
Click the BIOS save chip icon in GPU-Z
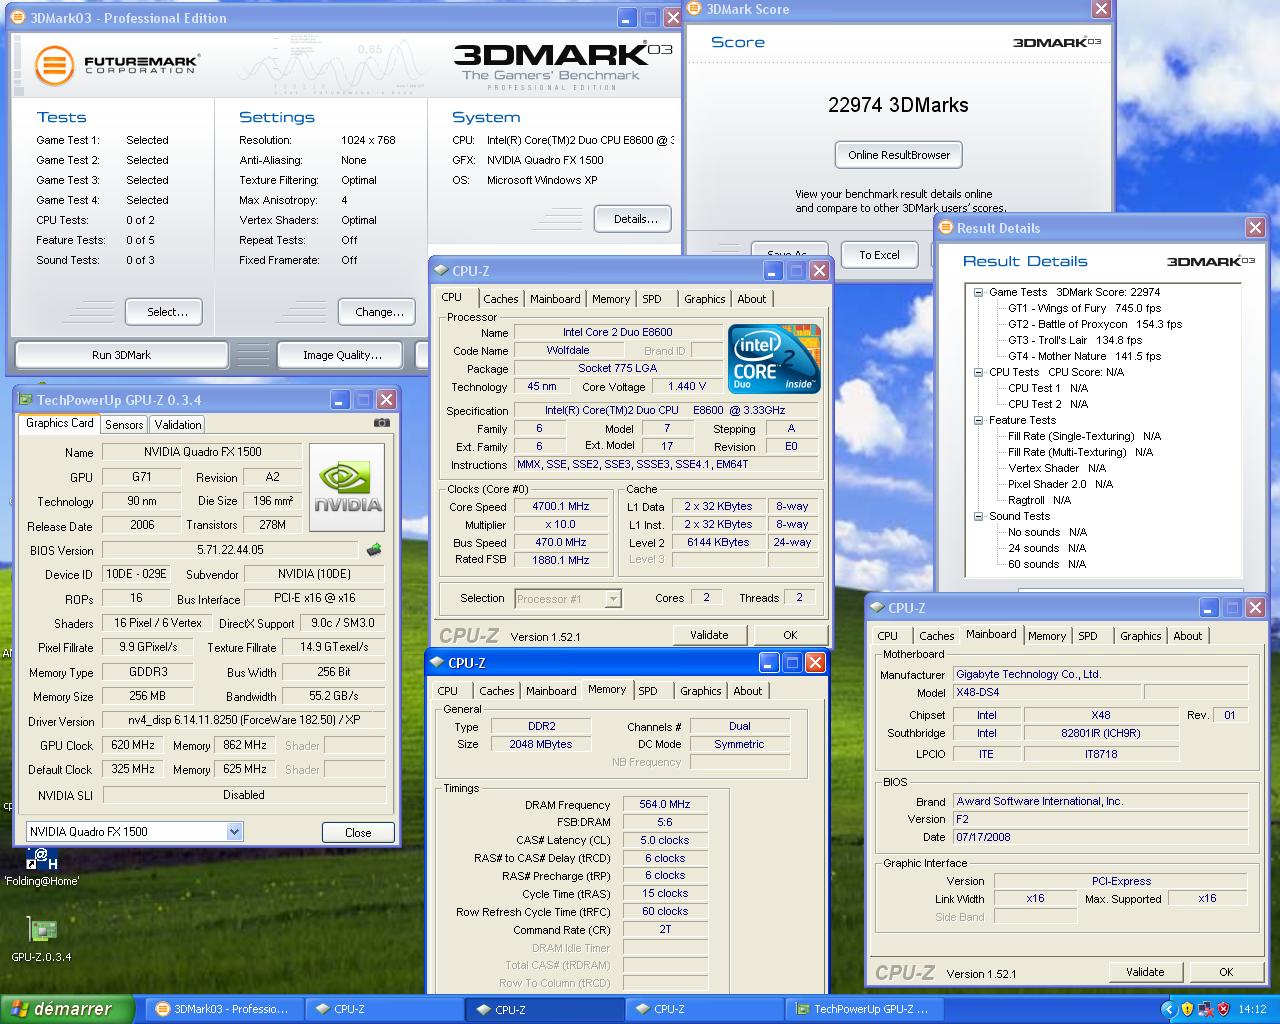tap(373, 550)
